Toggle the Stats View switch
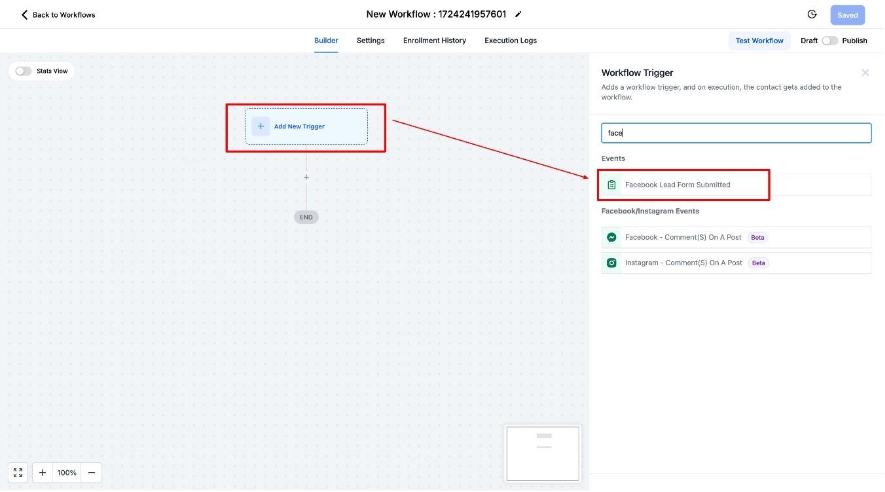This screenshot has width=885, height=492. pyautogui.click(x=23, y=71)
